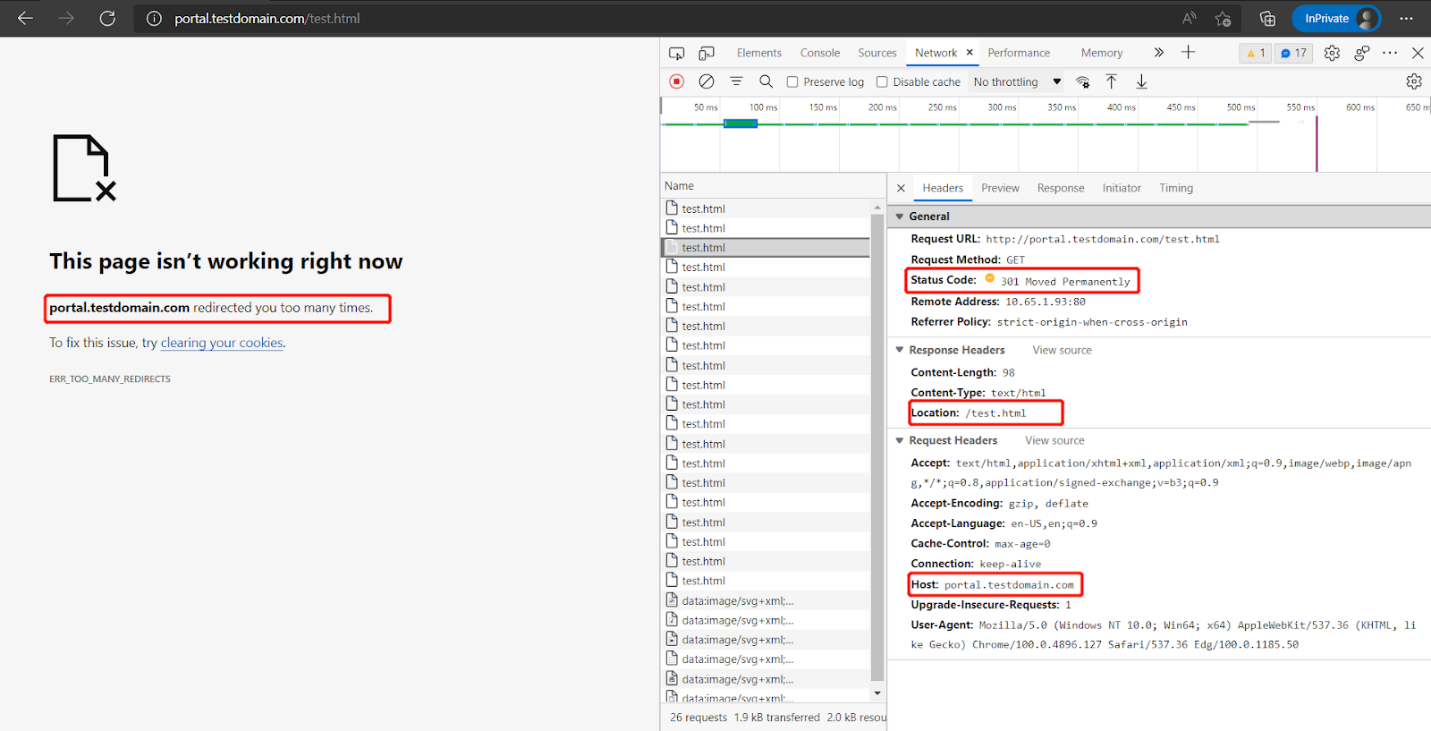
Task: Import a HAR file using the import icon
Action: [1111, 81]
